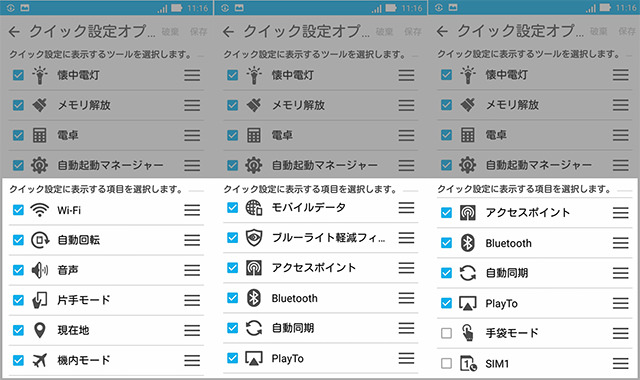This screenshot has height=380, width=640.
Task: Click 自動起動マネージャー gear icon in left screen
Action: click(40, 165)
